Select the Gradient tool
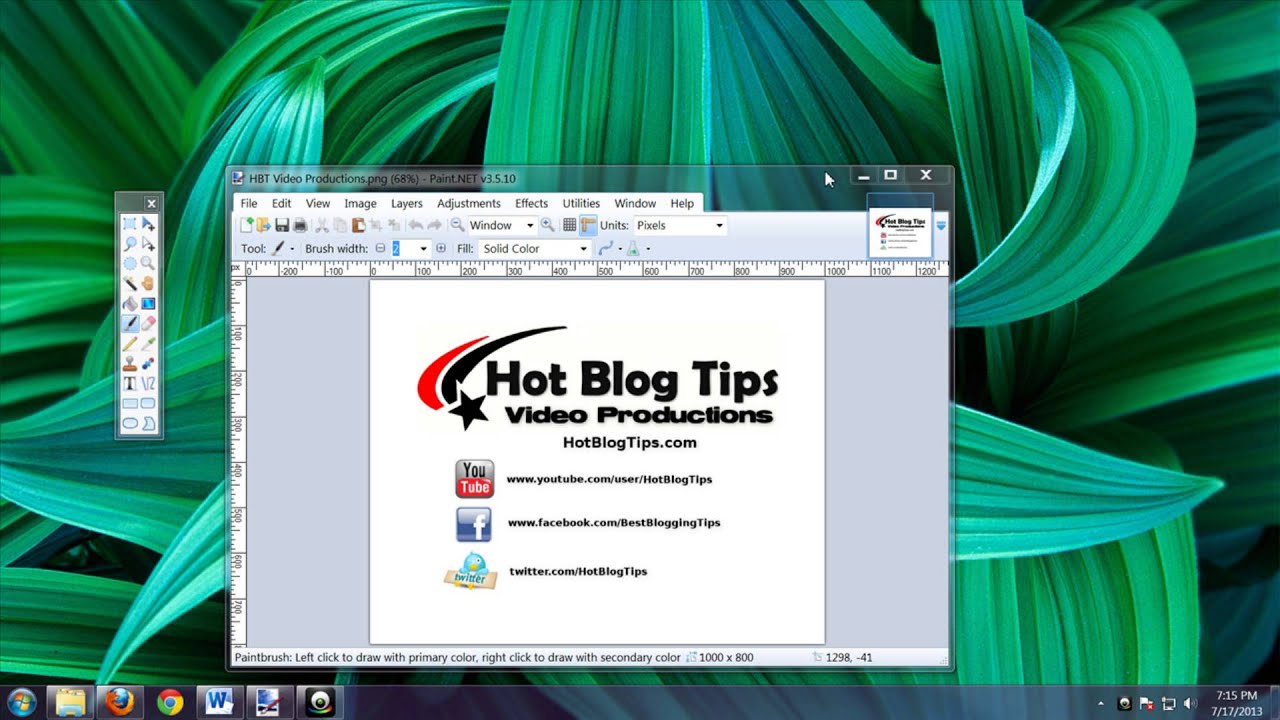 click(148, 304)
